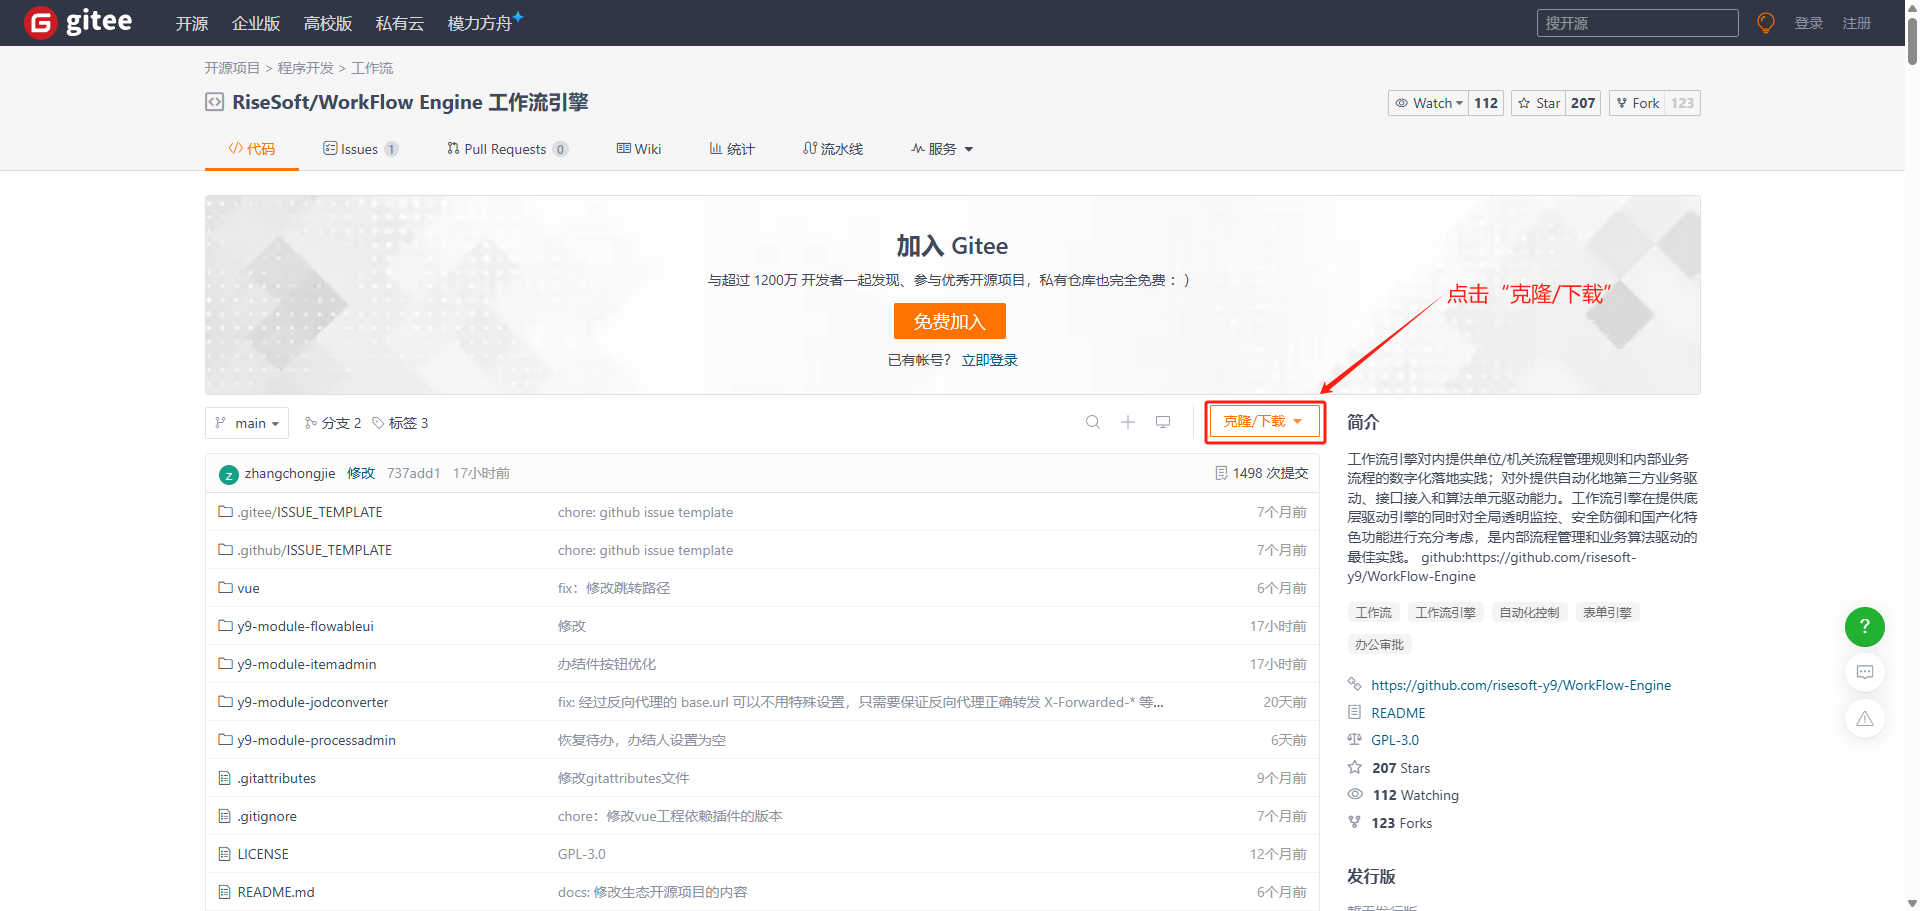Open the 统计 tab

[x=732, y=149]
